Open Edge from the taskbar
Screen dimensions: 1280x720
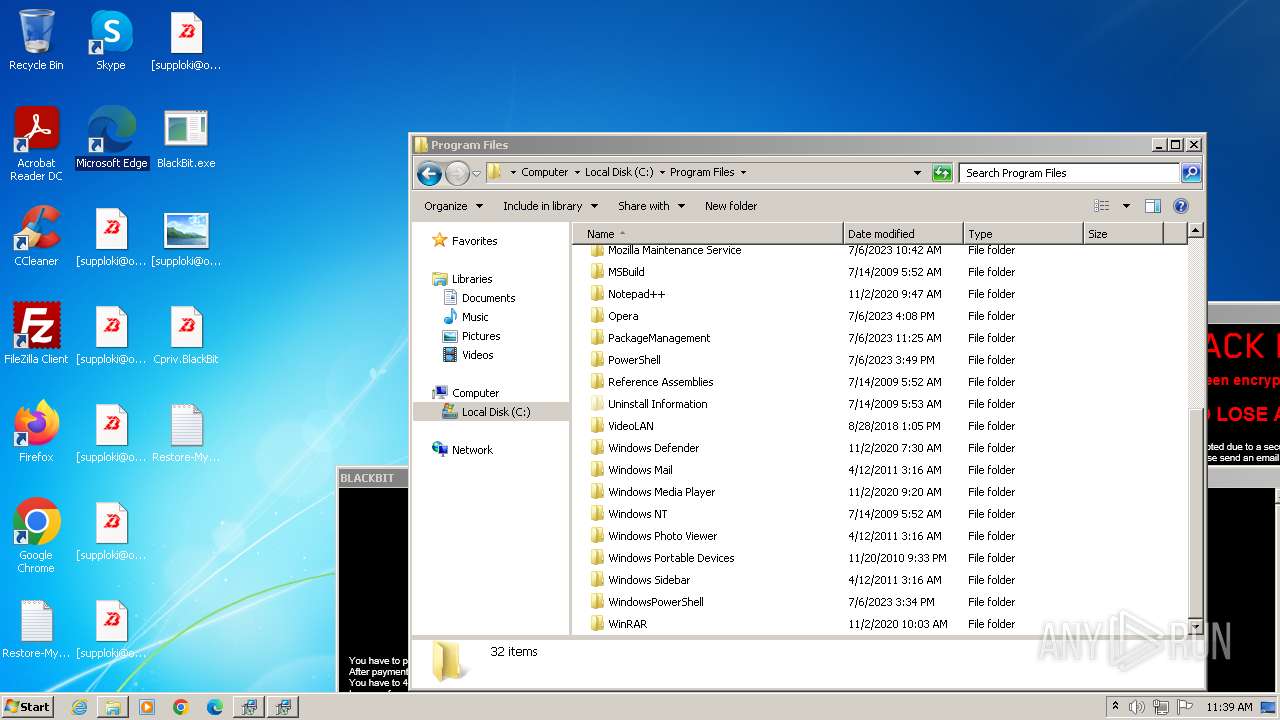215,707
